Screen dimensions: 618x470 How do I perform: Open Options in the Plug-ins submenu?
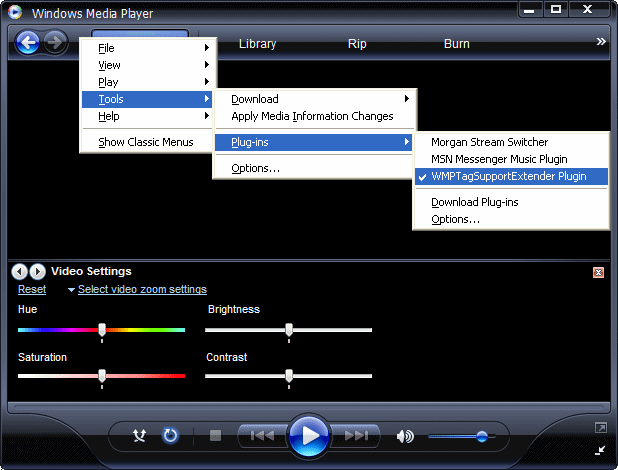point(511,219)
